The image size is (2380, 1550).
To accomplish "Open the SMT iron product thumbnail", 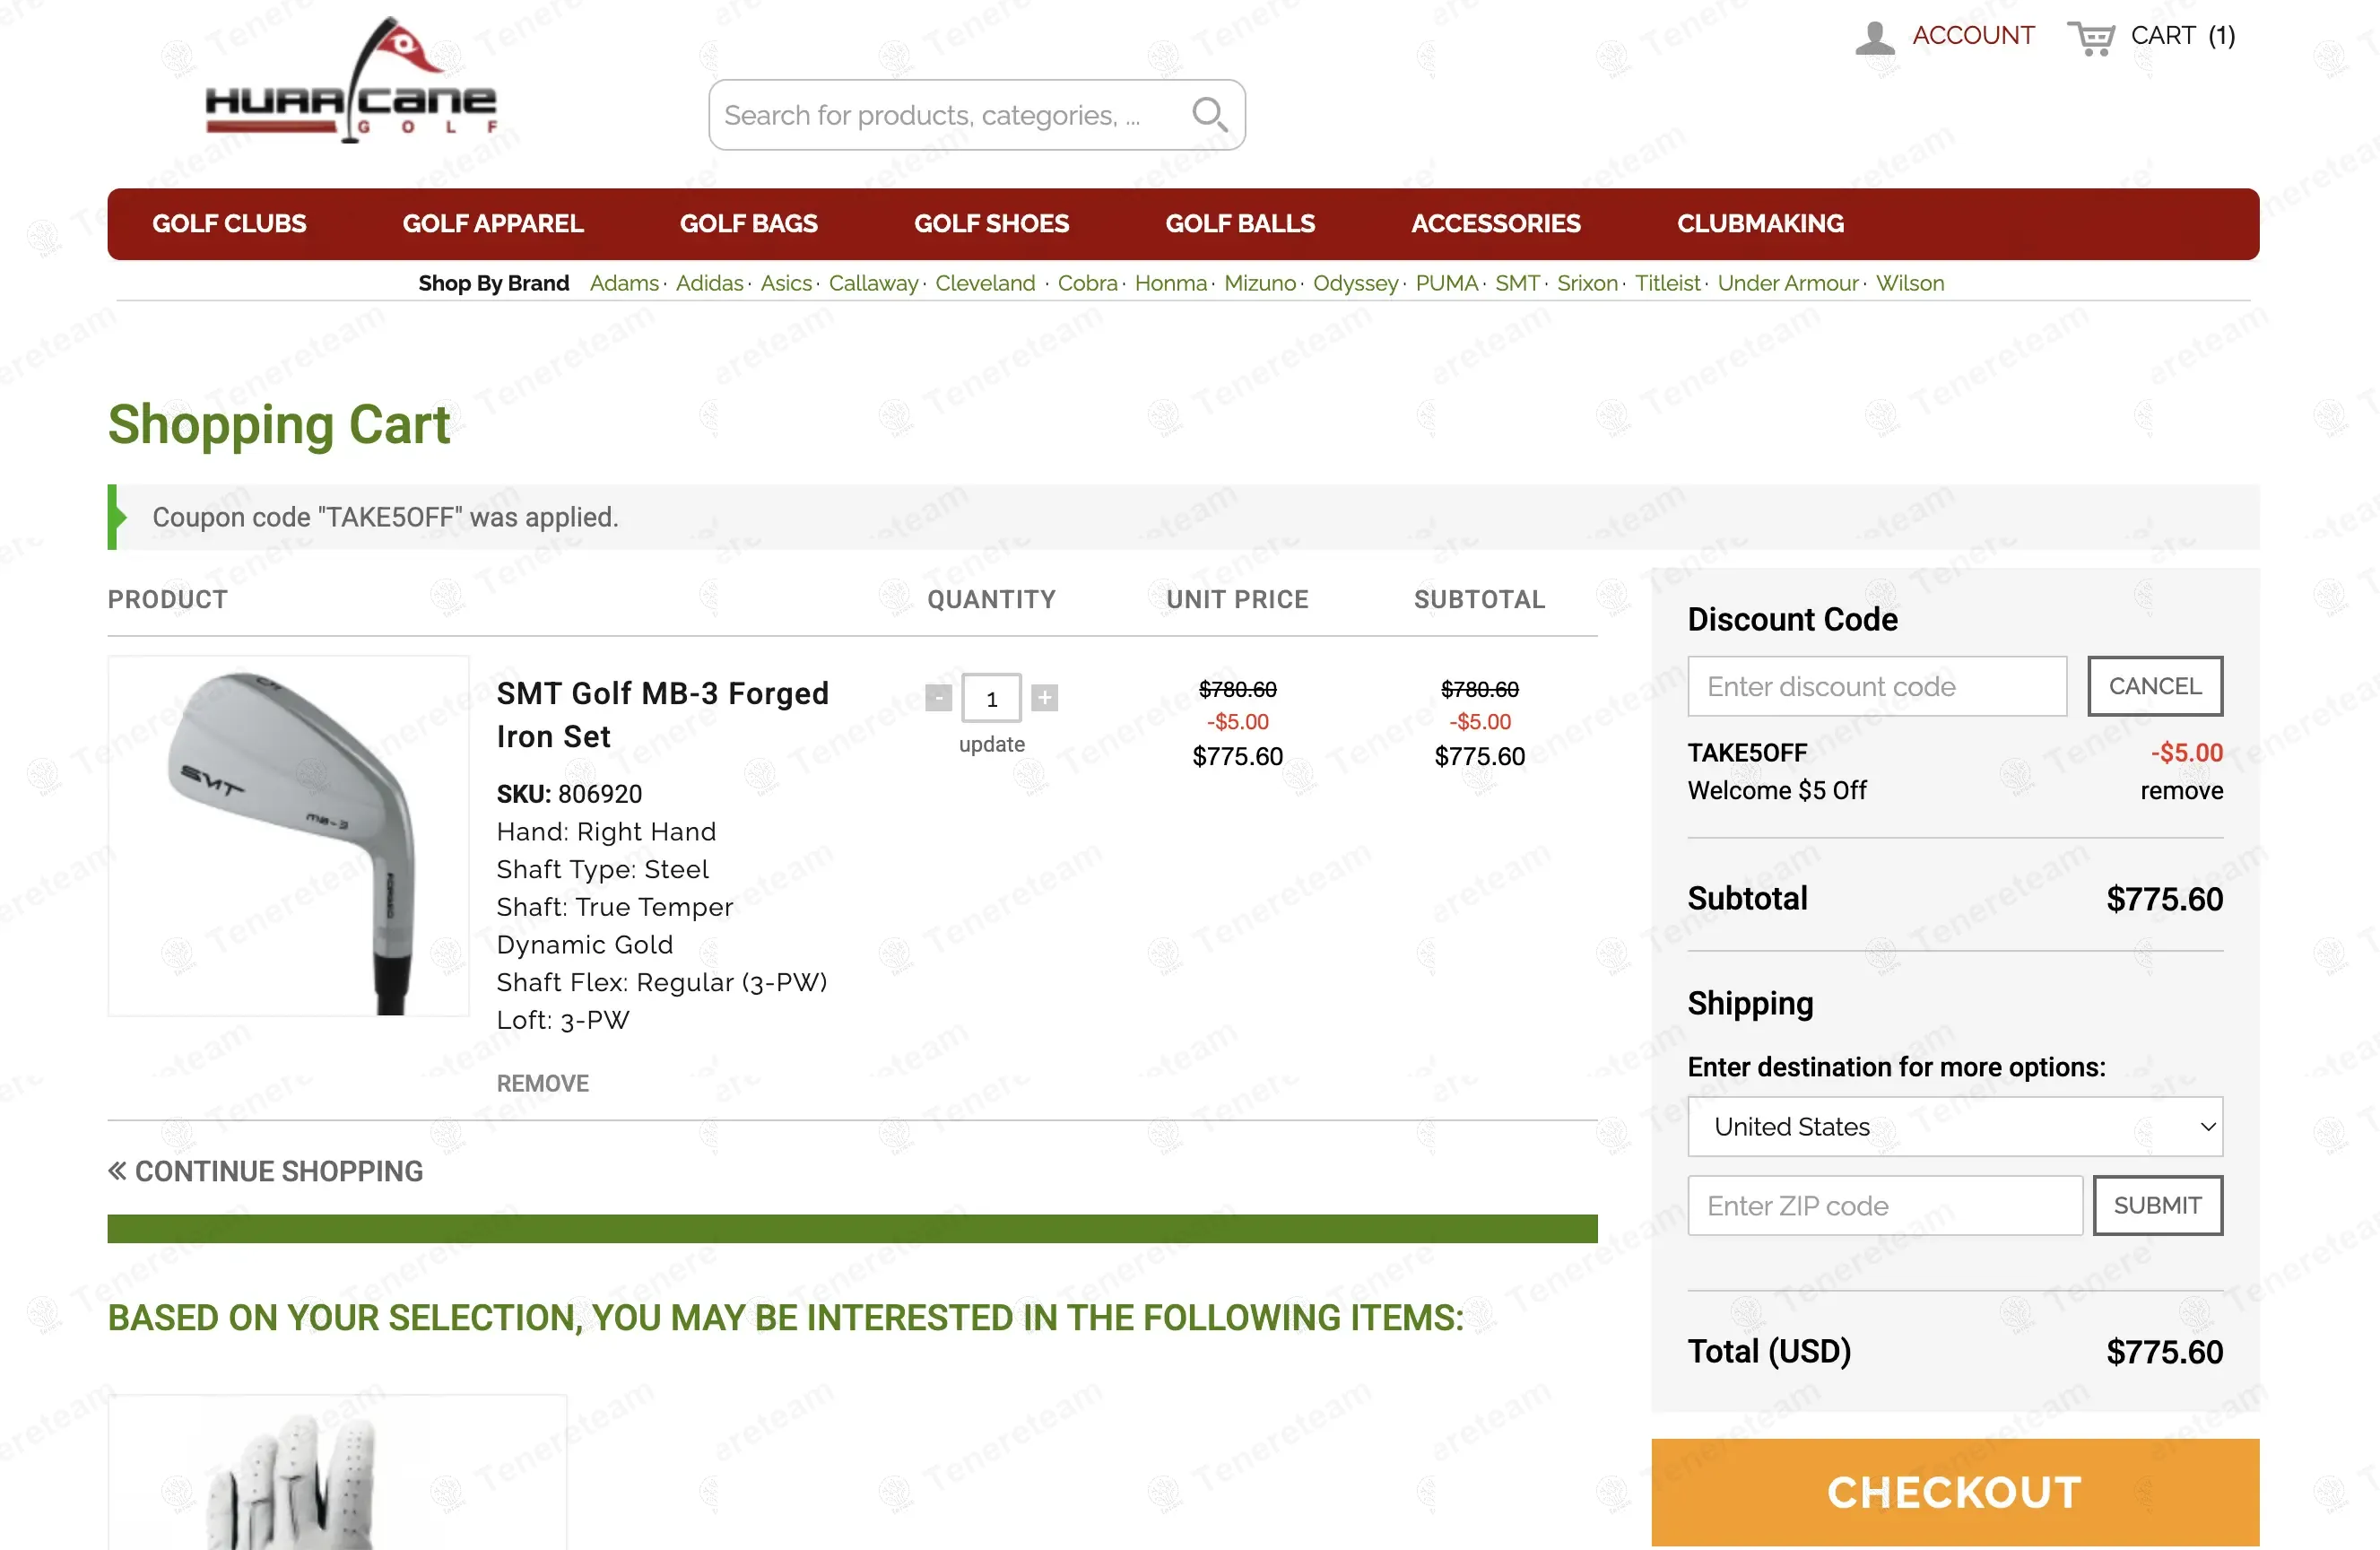I will pos(288,836).
